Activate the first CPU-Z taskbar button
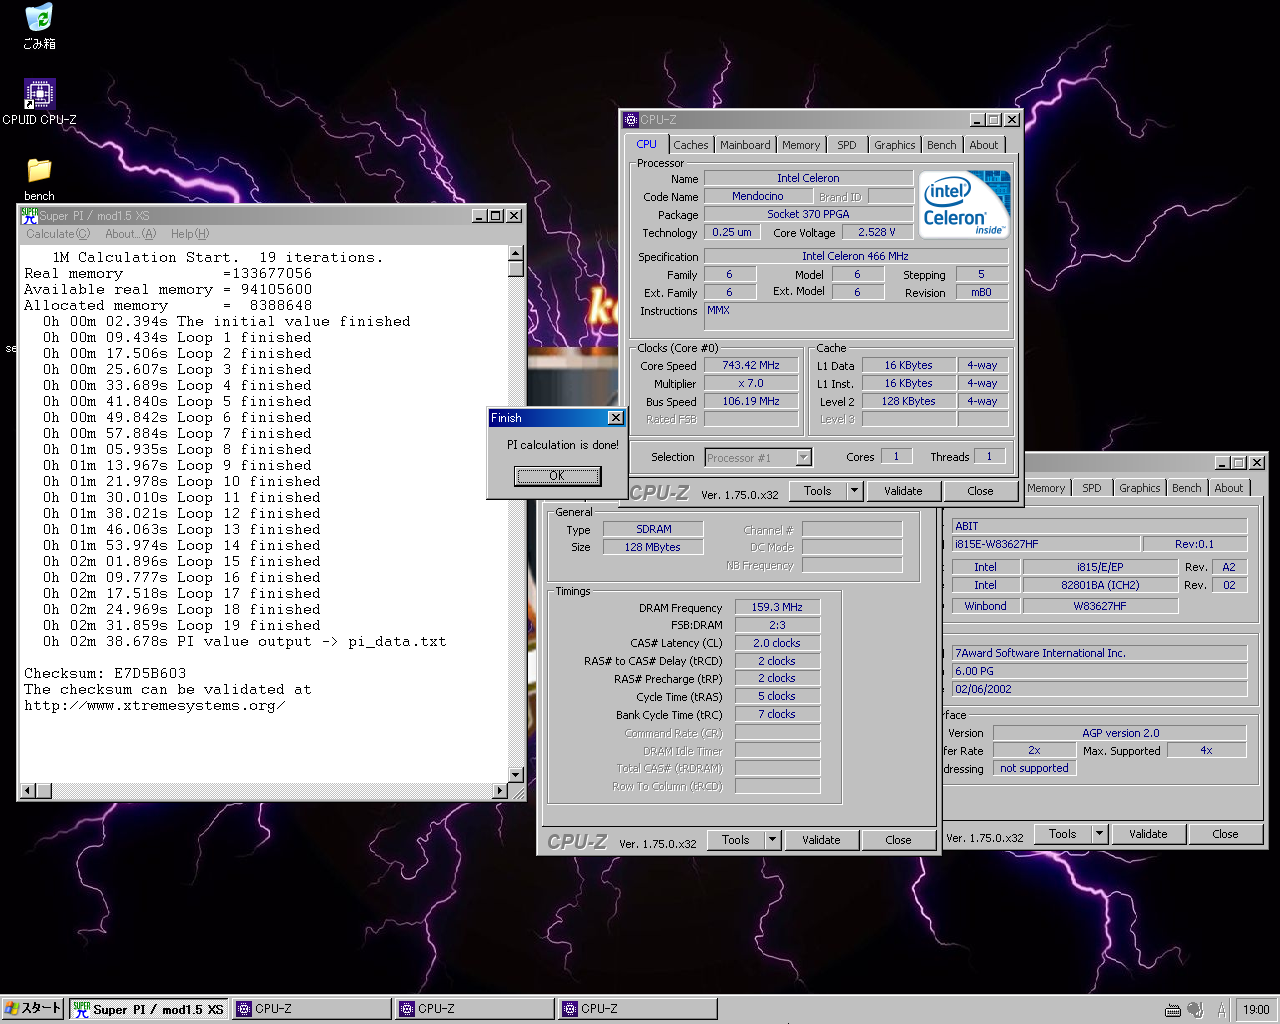 point(312,1009)
